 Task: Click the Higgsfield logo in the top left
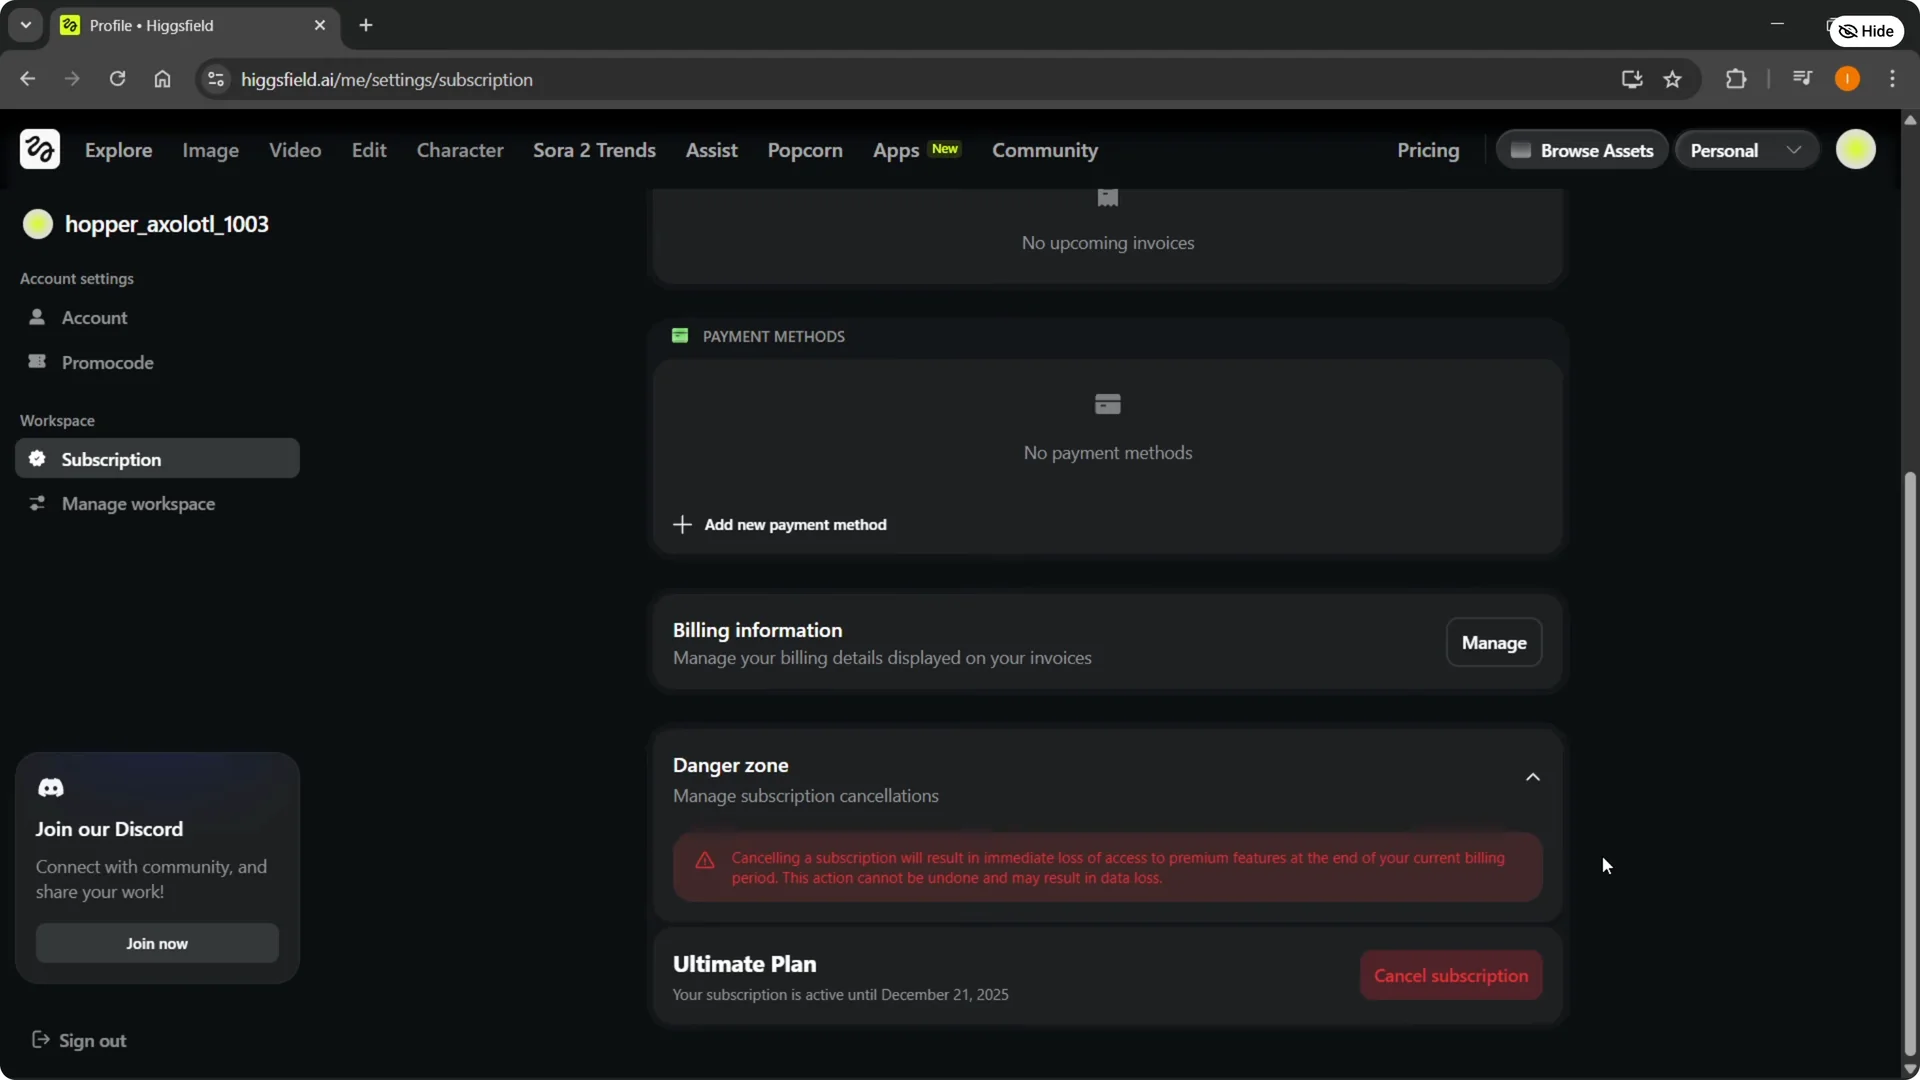pos(38,148)
